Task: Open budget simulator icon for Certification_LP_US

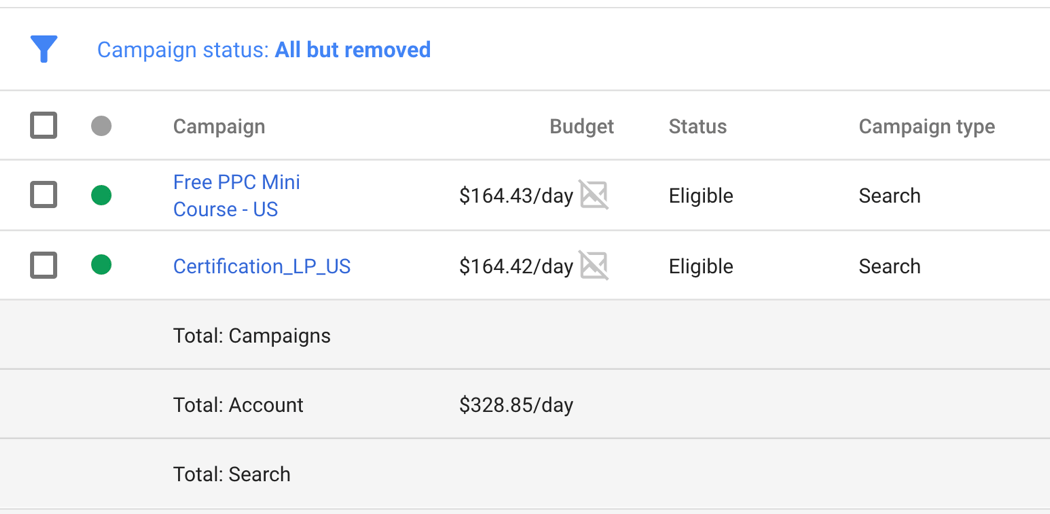Action: click(x=594, y=266)
